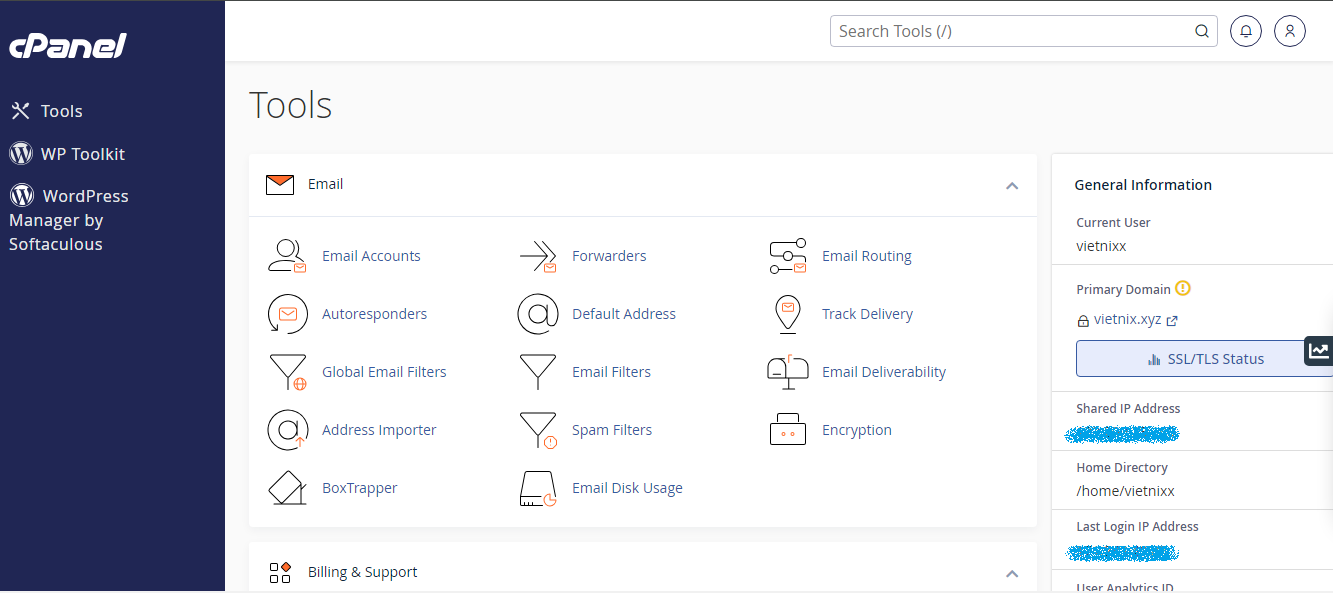Click the Email Accounts icon
Screen dimensions: 1333x593
(287, 256)
